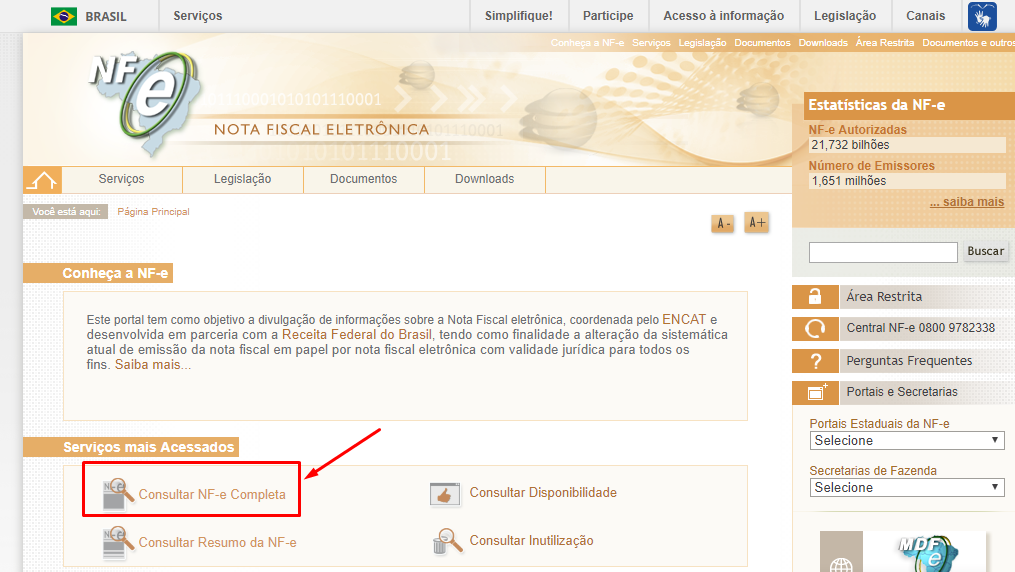Click the Buscar search button

[985, 251]
